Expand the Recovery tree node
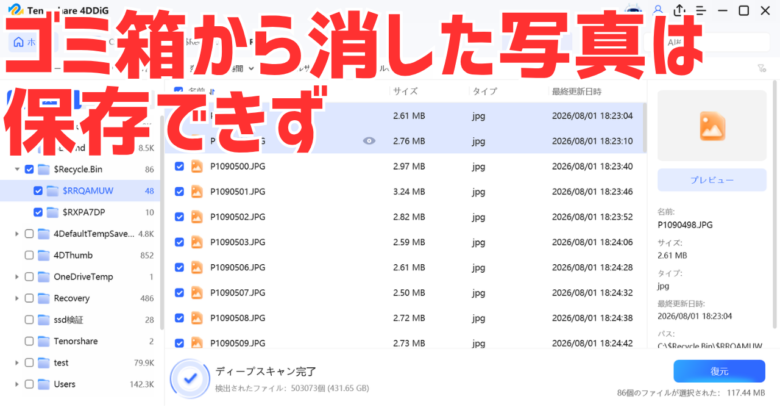 (x=17, y=298)
